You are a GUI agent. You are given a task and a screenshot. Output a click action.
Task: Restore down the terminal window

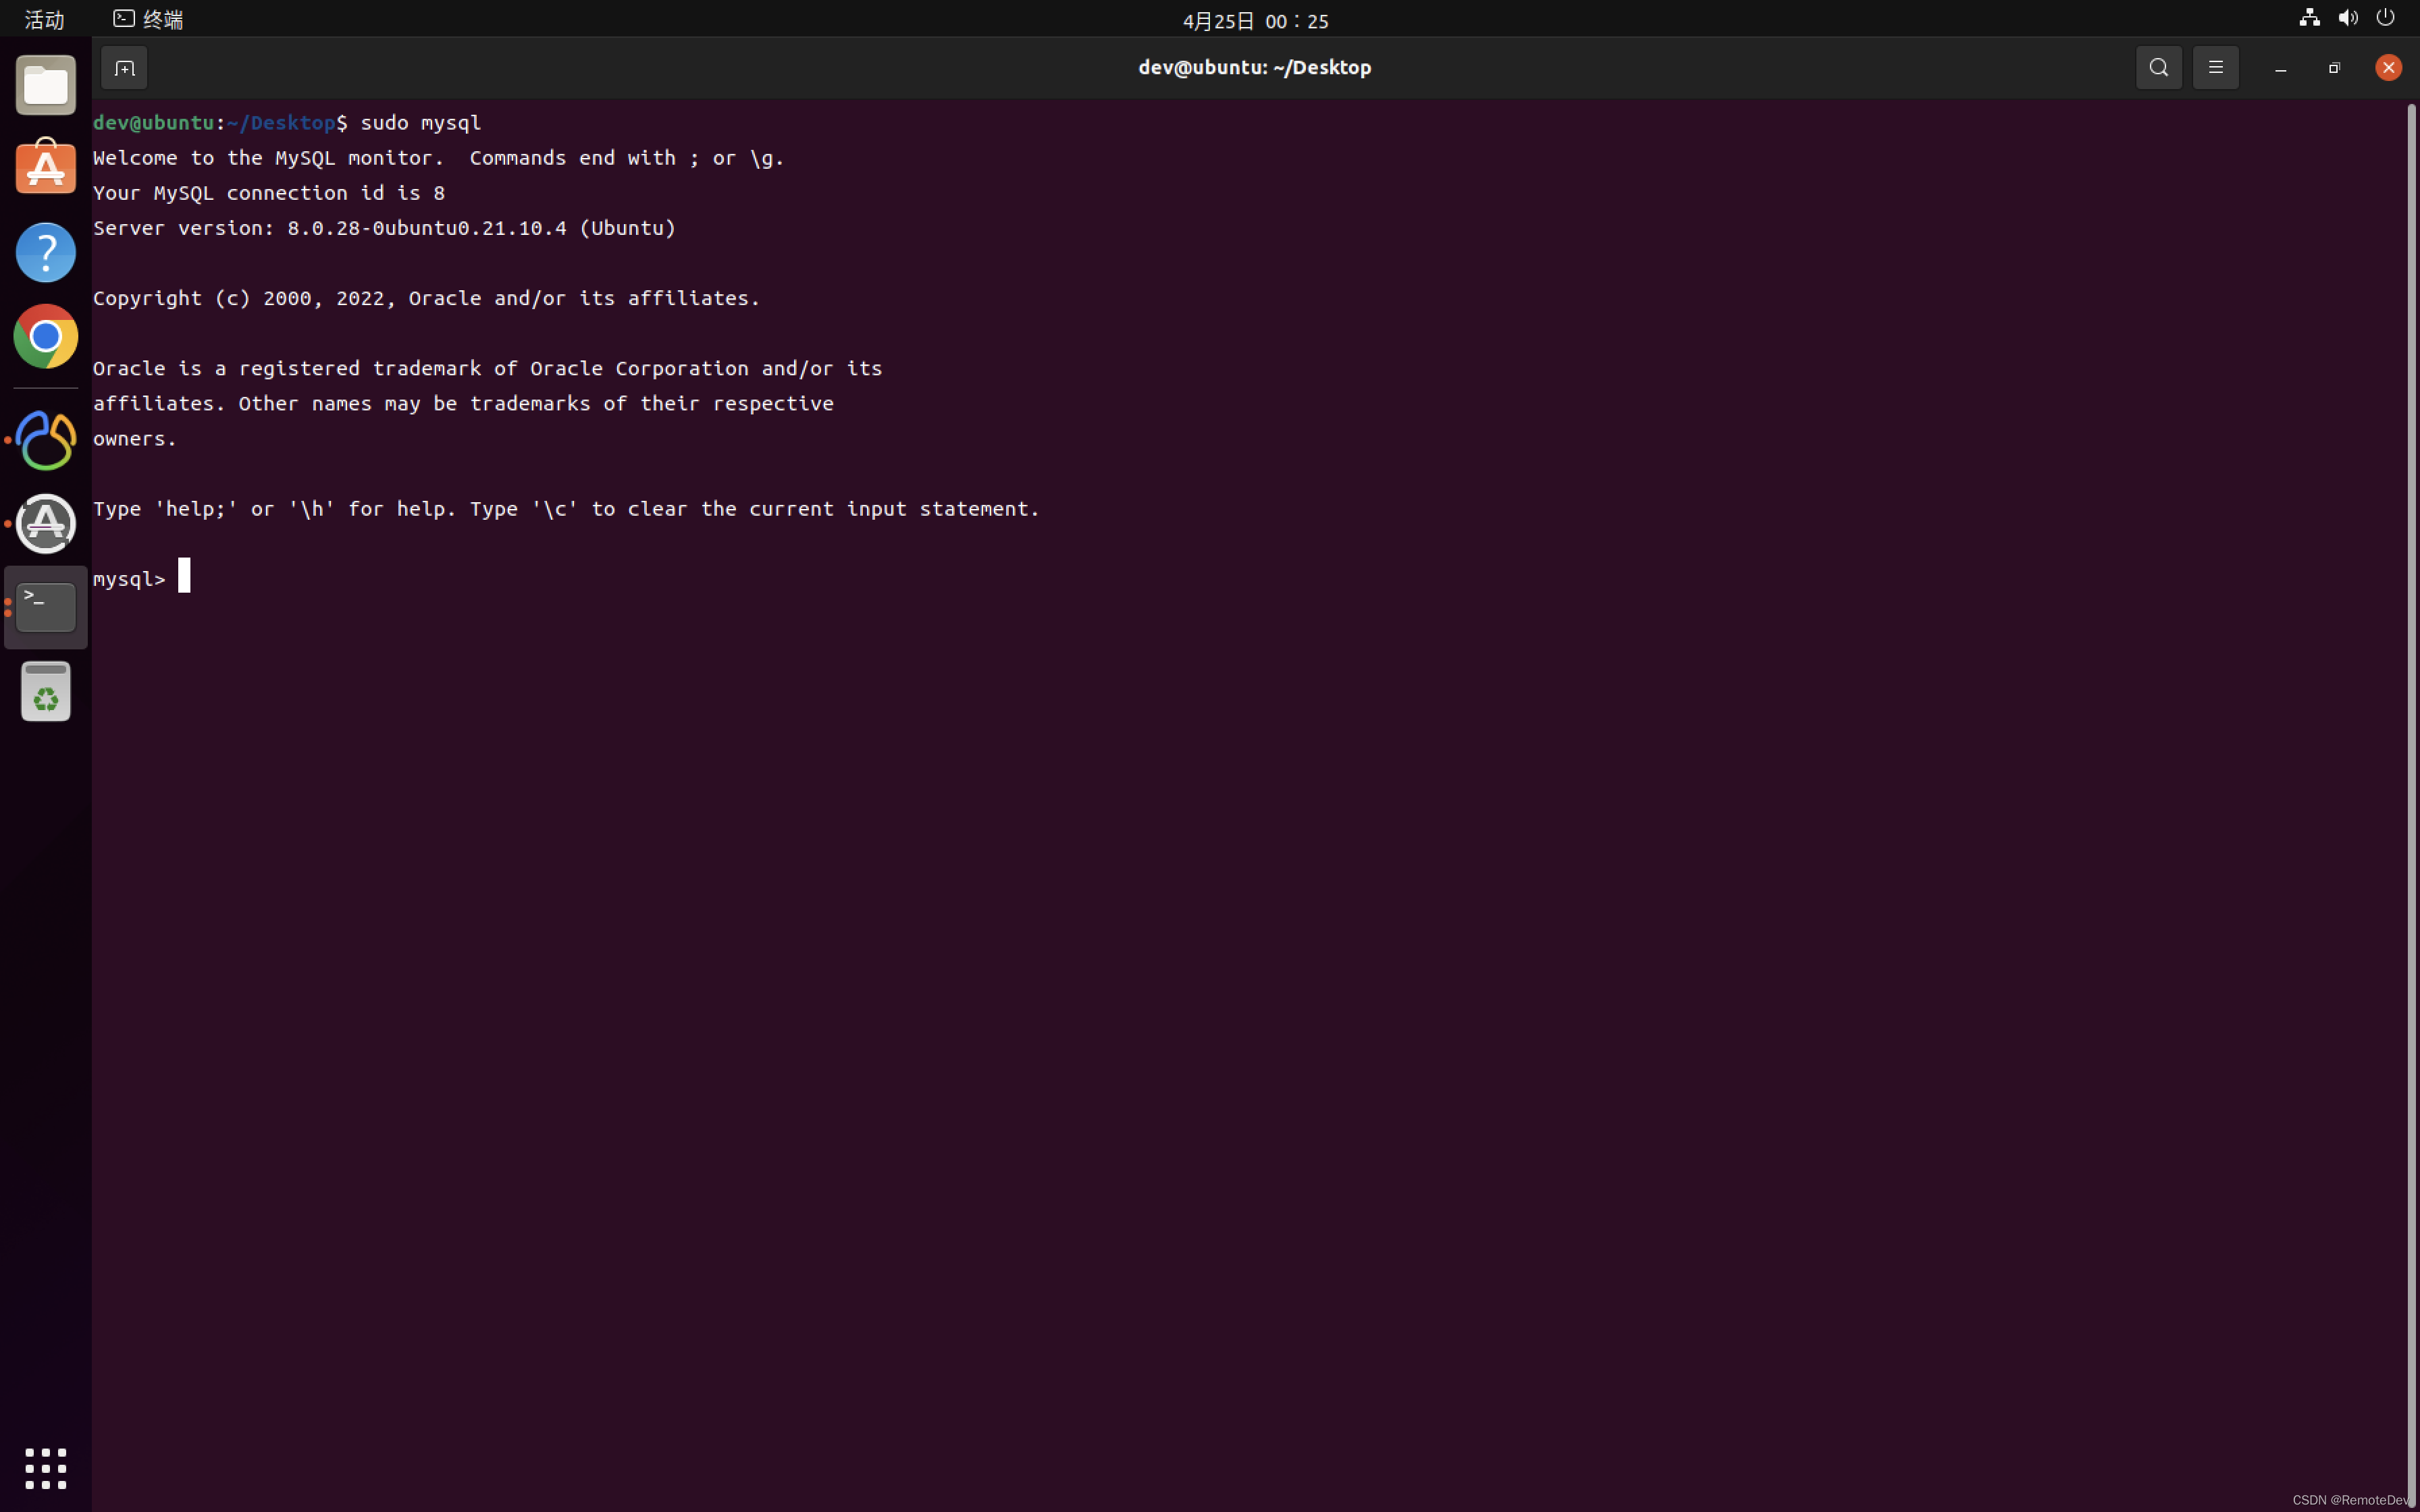click(x=2334, y=68)
